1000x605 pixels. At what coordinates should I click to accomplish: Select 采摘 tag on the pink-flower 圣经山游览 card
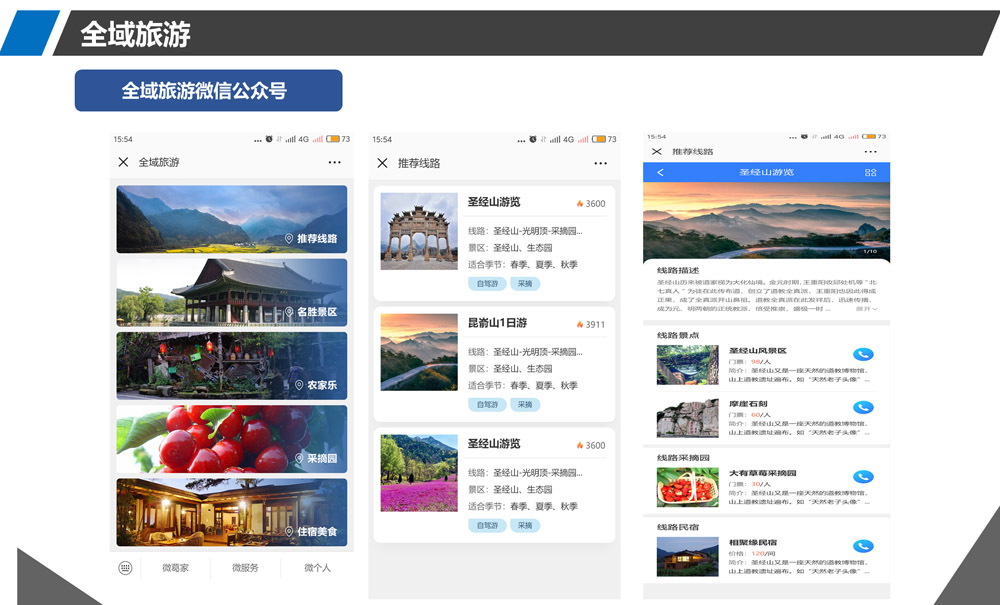[525, 525]
